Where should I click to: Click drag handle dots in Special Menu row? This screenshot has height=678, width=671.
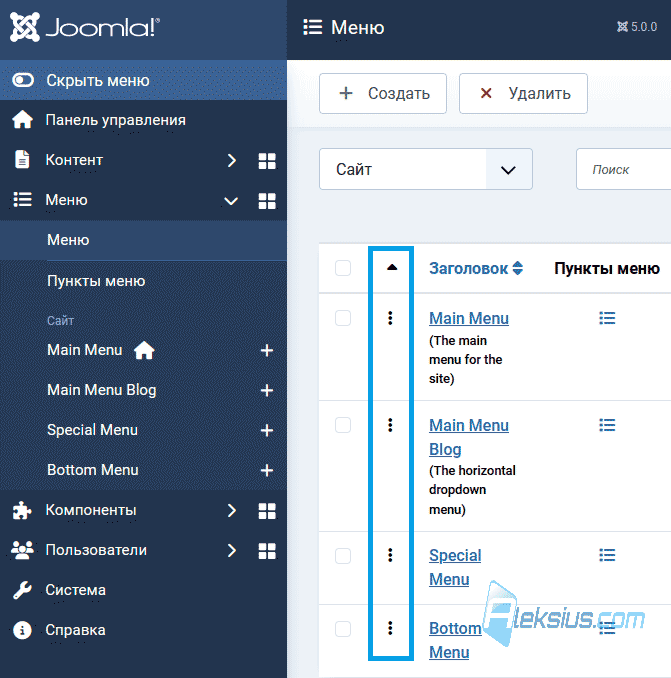390,555
